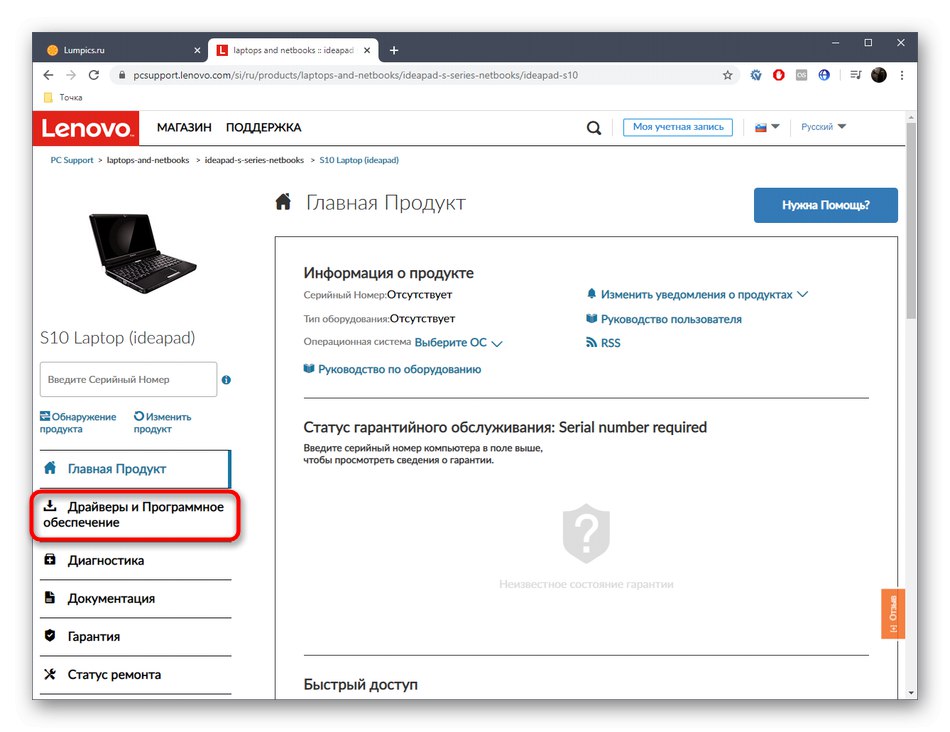This screenshot has height=732, width=950.
Task: Click the browser forward arrow
Action: 71,75
